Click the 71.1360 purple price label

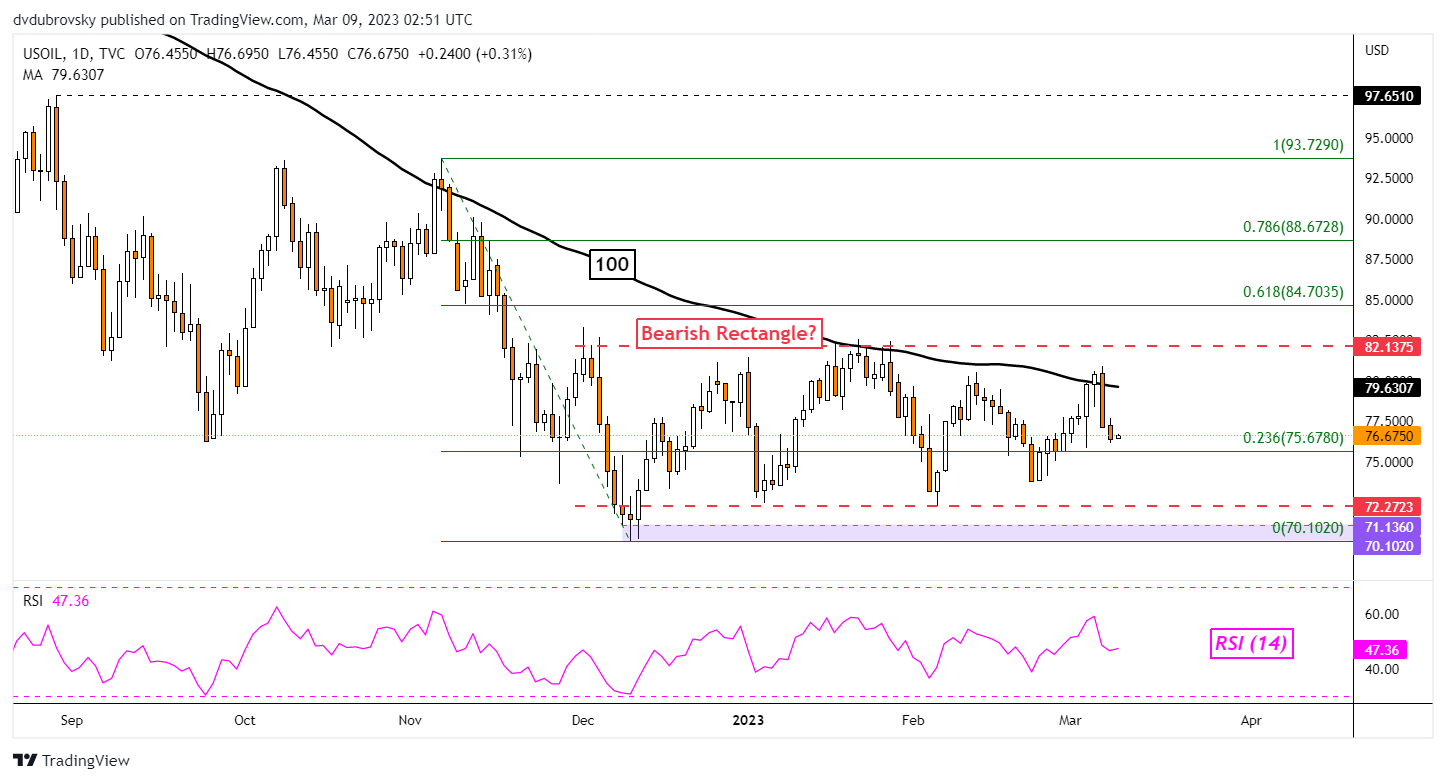click(1388, 526)
